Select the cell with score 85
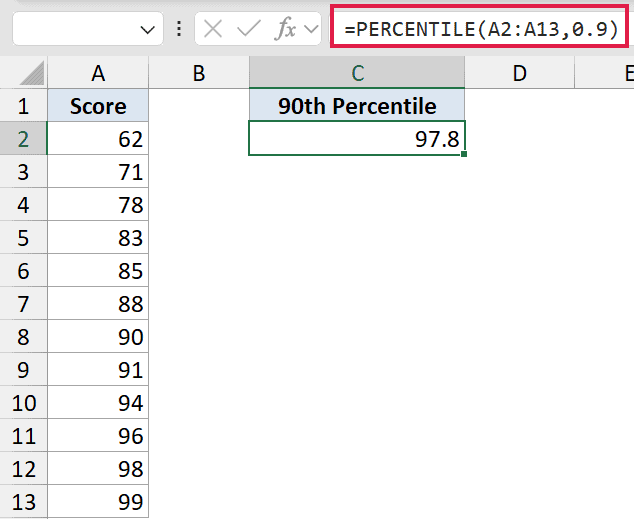The width and height of the screenshot is (634, 519). tap(98, 271)
